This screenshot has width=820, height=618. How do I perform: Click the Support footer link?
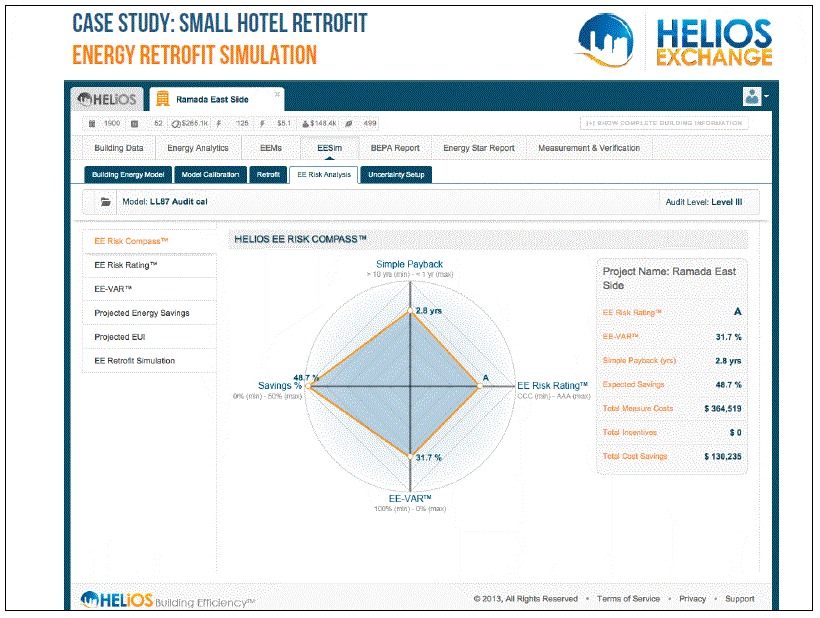click(740, 599)
